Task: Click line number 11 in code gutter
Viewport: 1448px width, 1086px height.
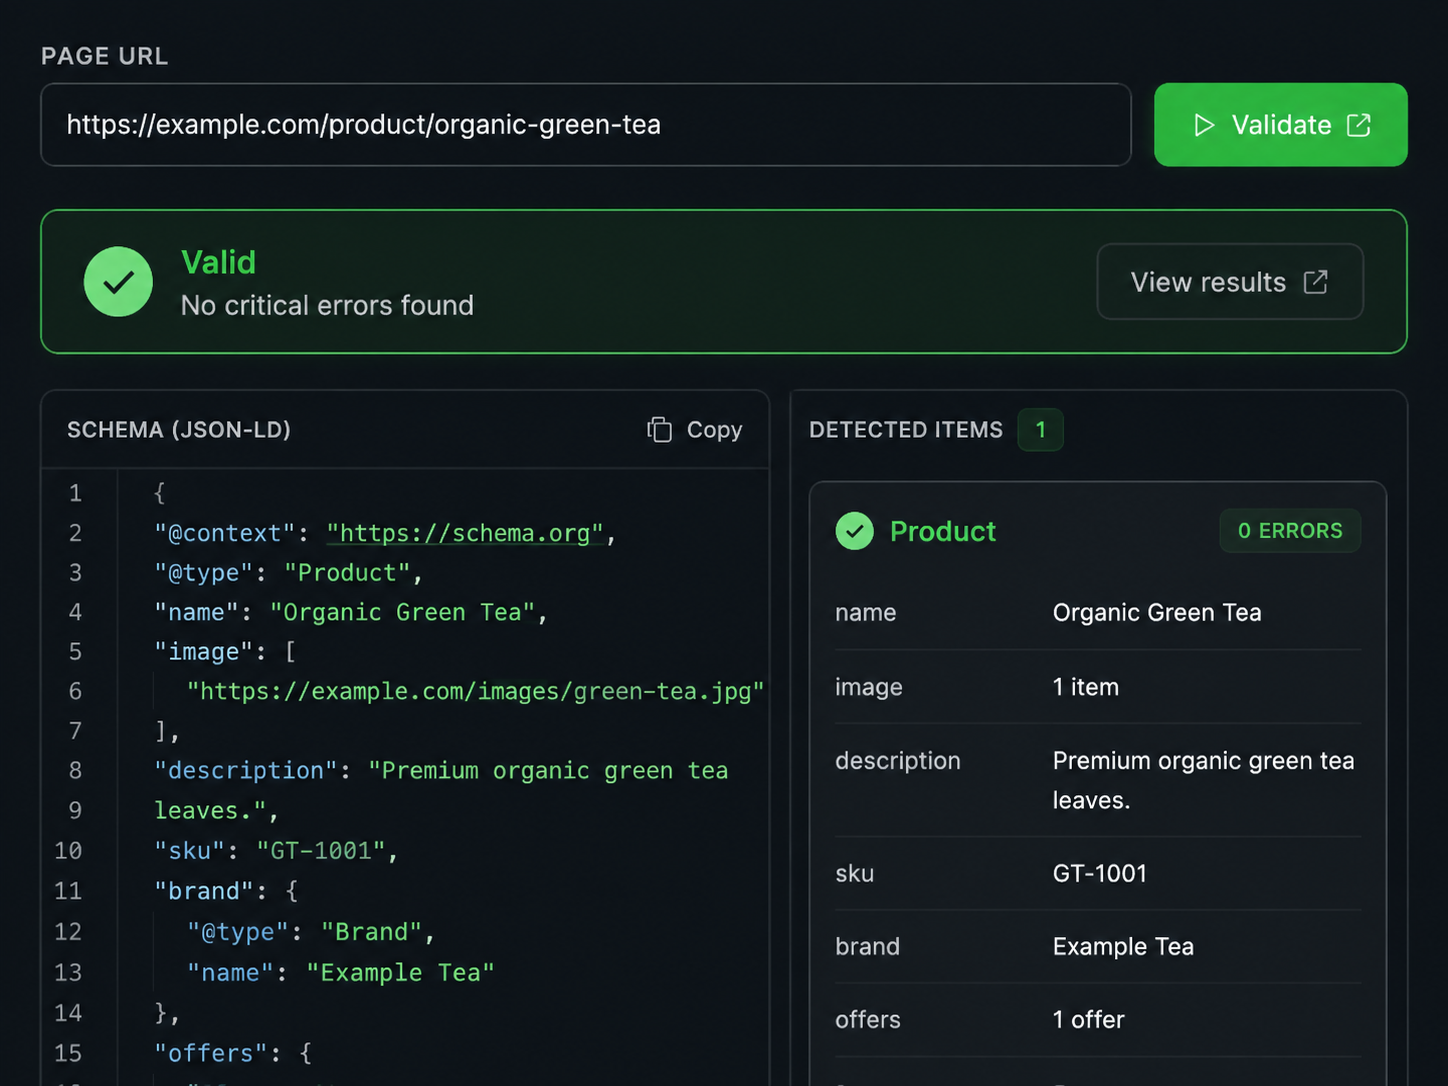Action: (68, 891)
